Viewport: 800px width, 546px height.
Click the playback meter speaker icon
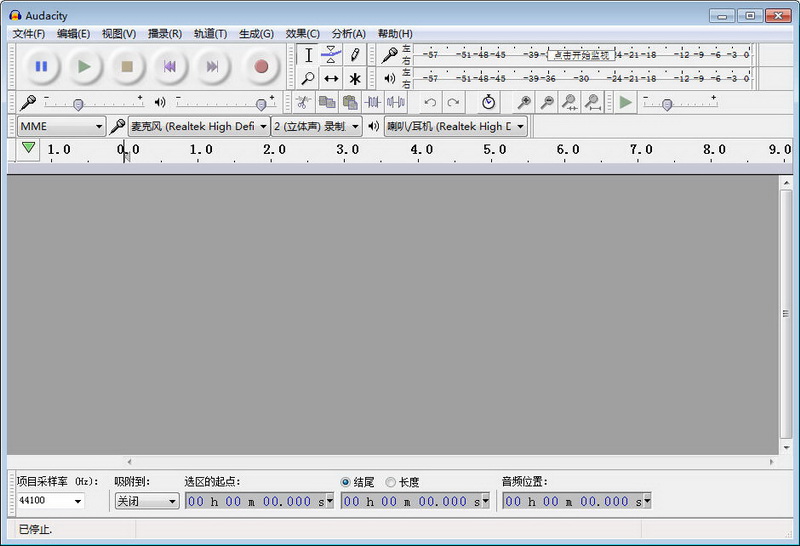[x=390, y=79]
